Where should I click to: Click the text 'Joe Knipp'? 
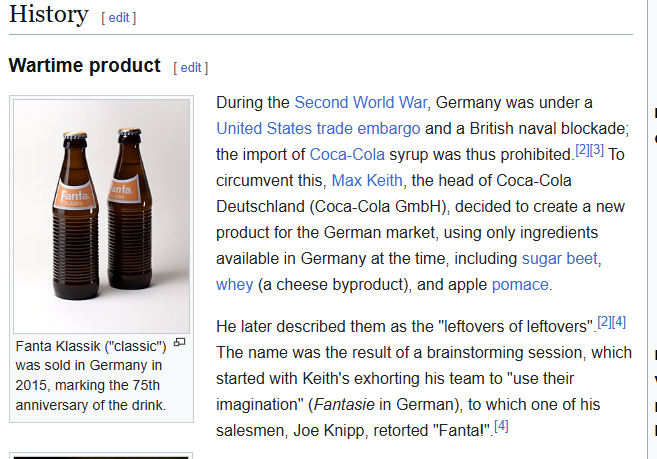(x=328, y=430)
